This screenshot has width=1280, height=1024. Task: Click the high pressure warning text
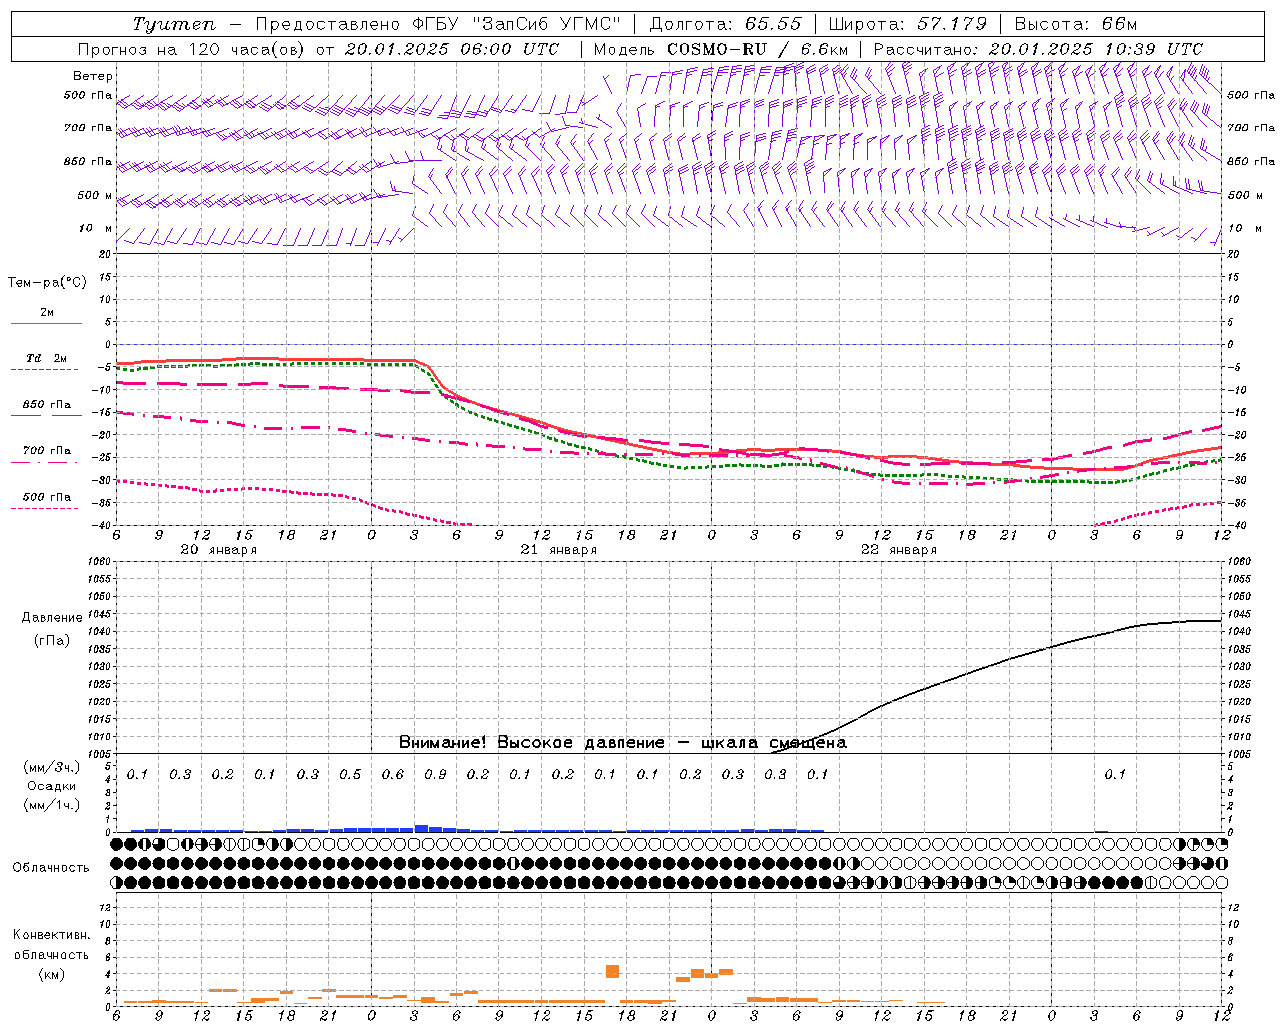click(622, 742)
